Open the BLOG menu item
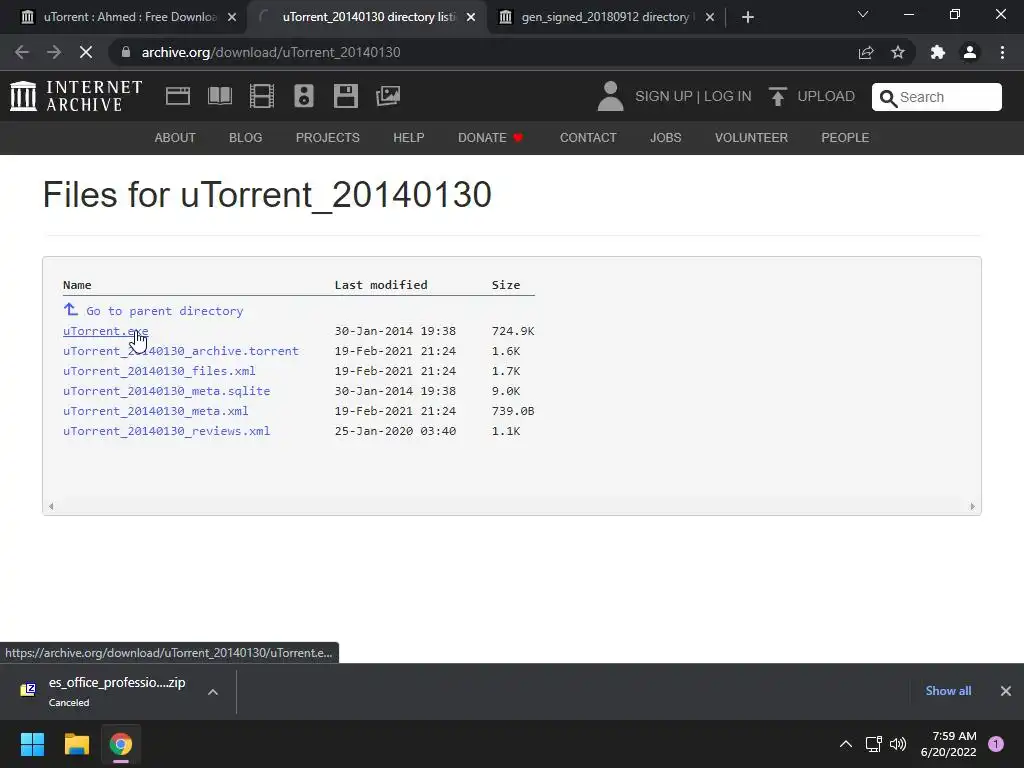The height and width of the screenshot is (768, 1024). (246, 138)
